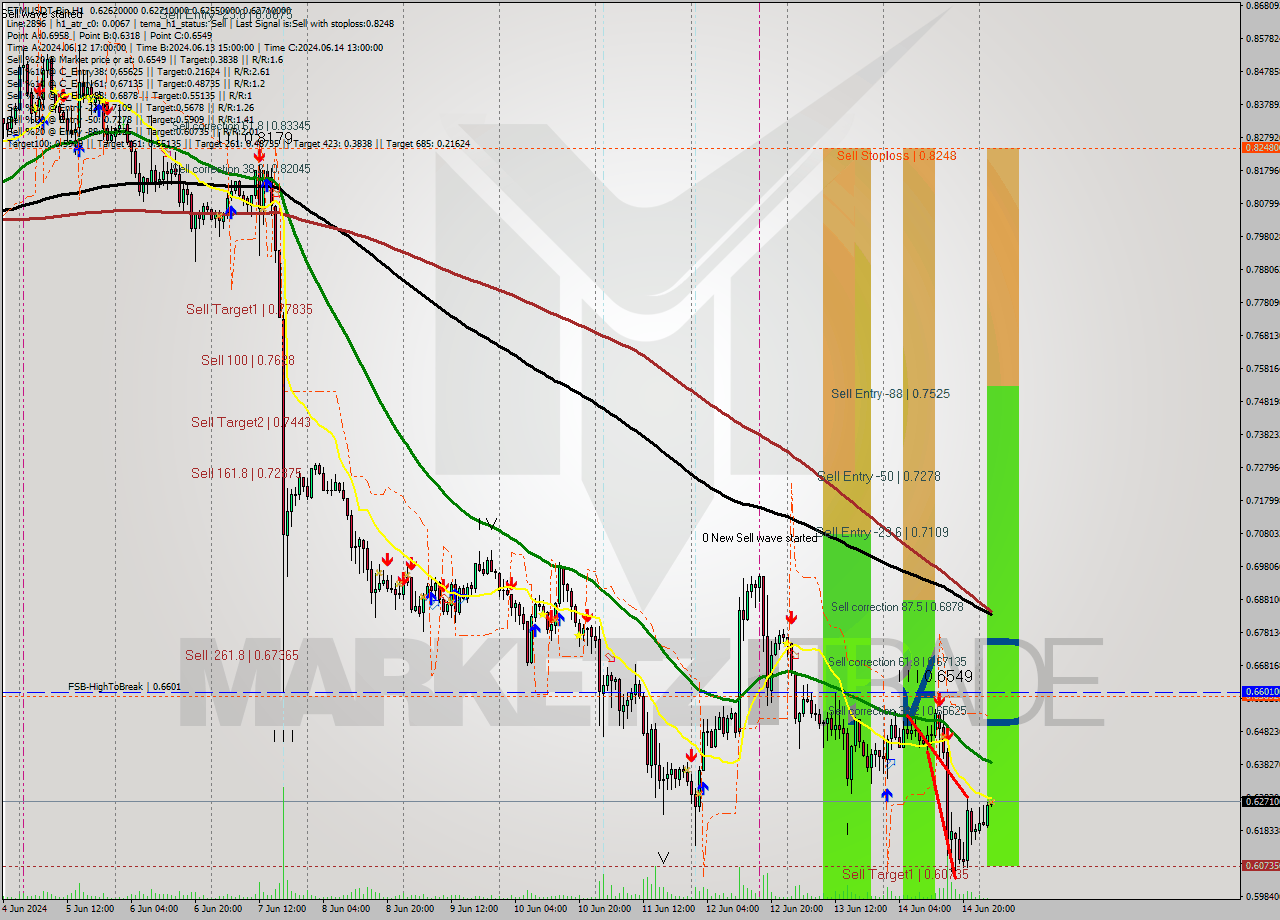Click the 0.70803 price axis value
Viewport: 1280px width, 920px height.
[1262, 533]
